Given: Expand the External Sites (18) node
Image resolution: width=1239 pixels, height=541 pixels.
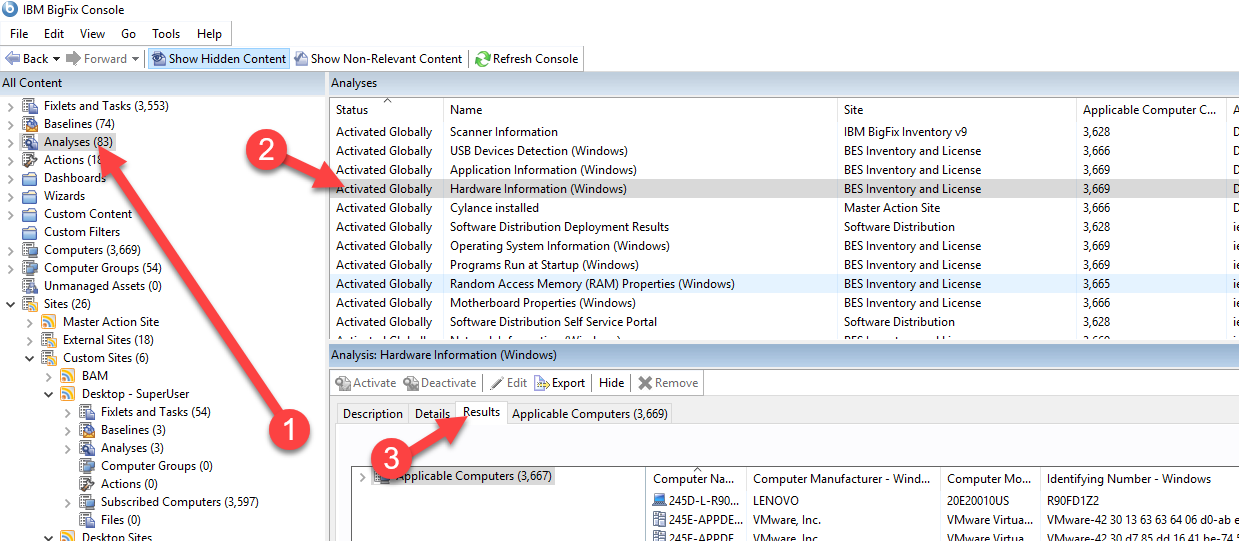Looking at the screenshot, I should click(29, 340).
